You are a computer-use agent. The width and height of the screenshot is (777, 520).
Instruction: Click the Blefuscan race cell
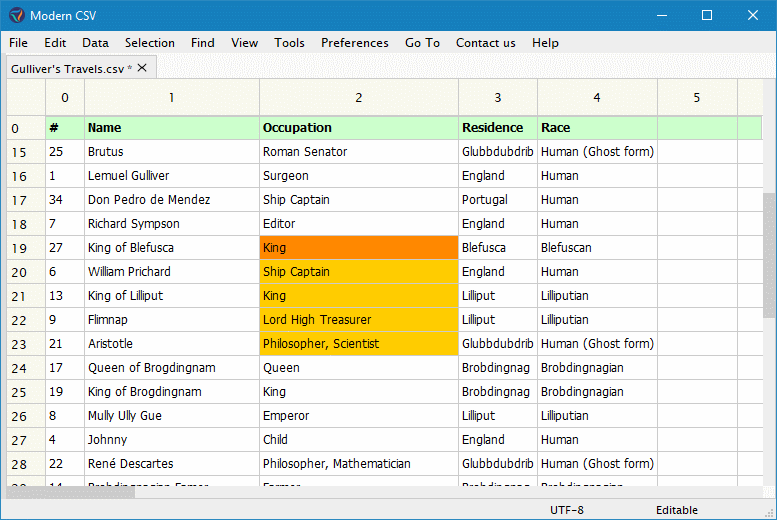click(x=597, y=248)
